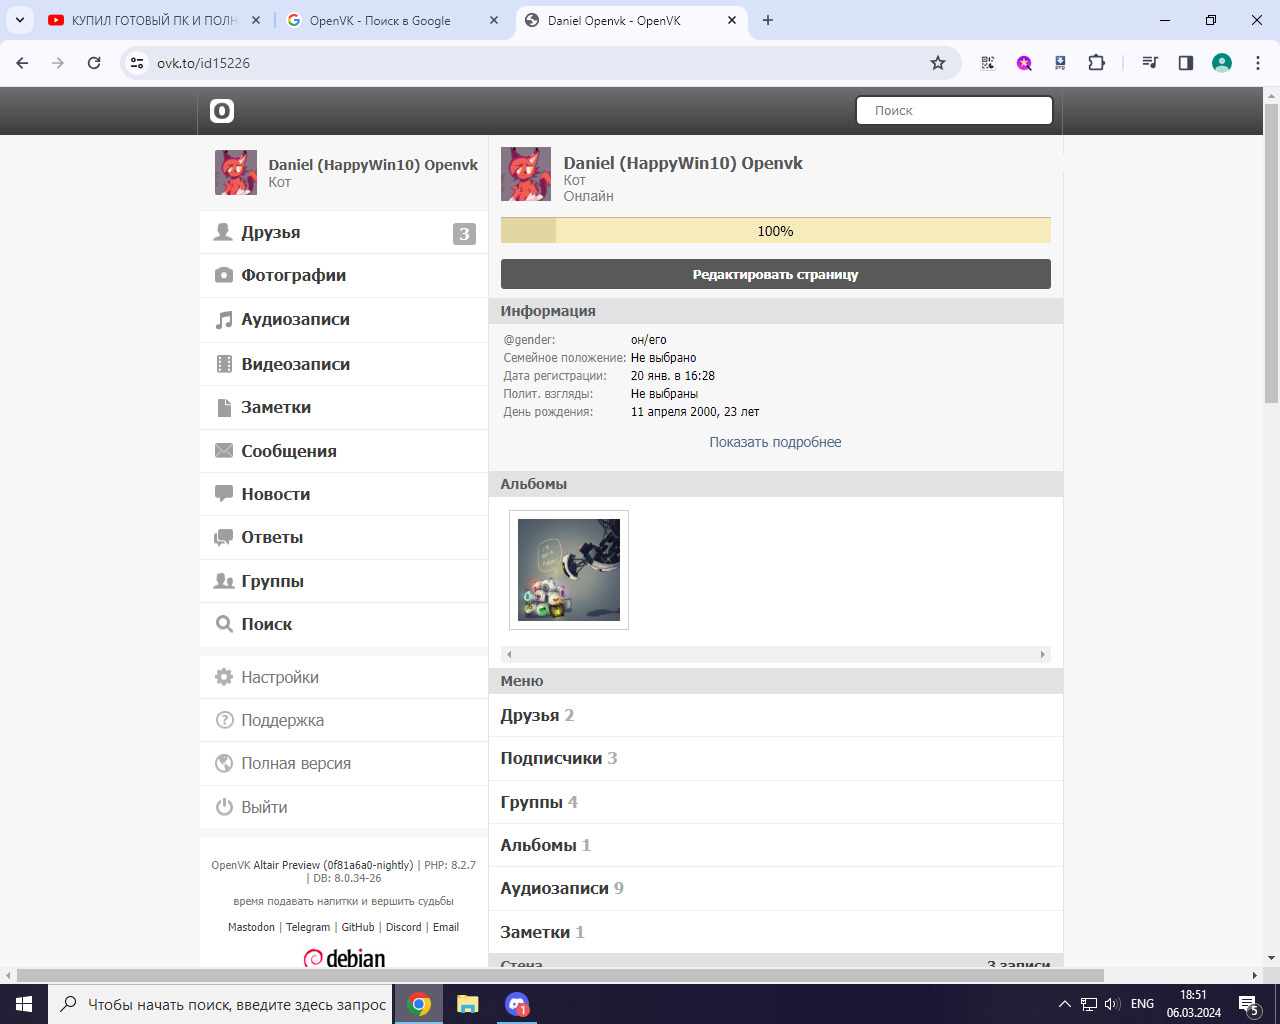Open the OpenVK logo home icon

tap(222, 111)
